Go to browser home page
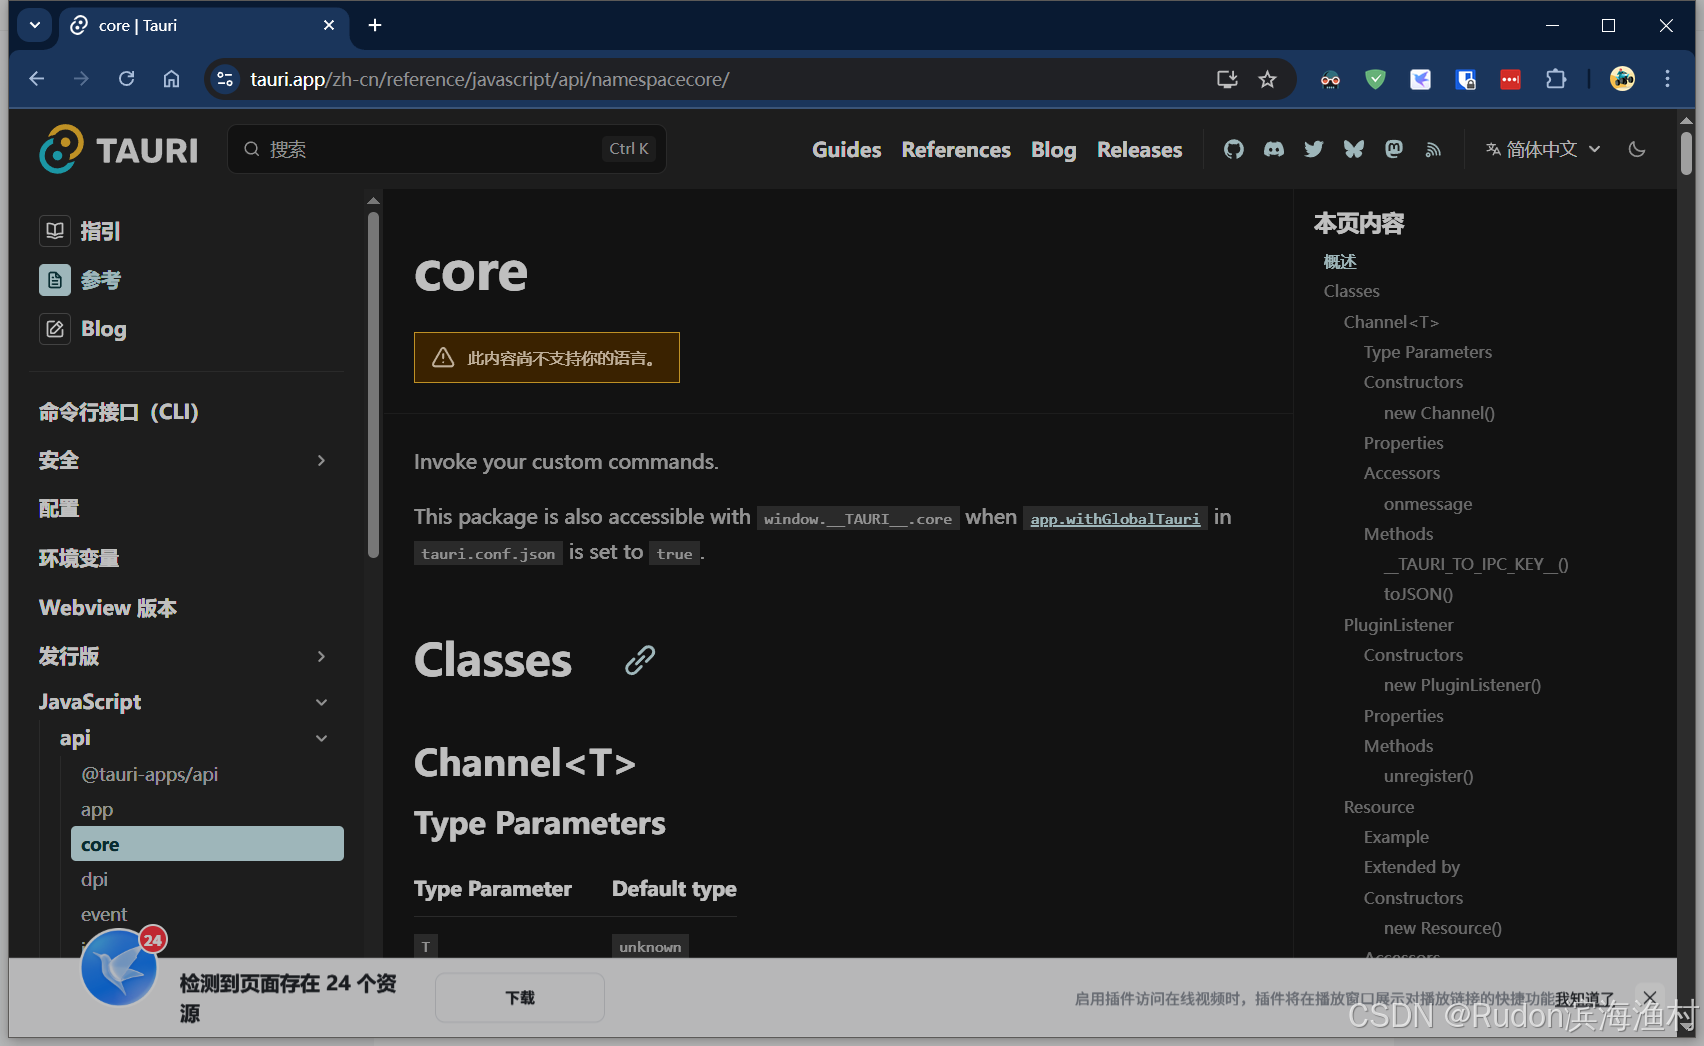 tap(172, 79)
